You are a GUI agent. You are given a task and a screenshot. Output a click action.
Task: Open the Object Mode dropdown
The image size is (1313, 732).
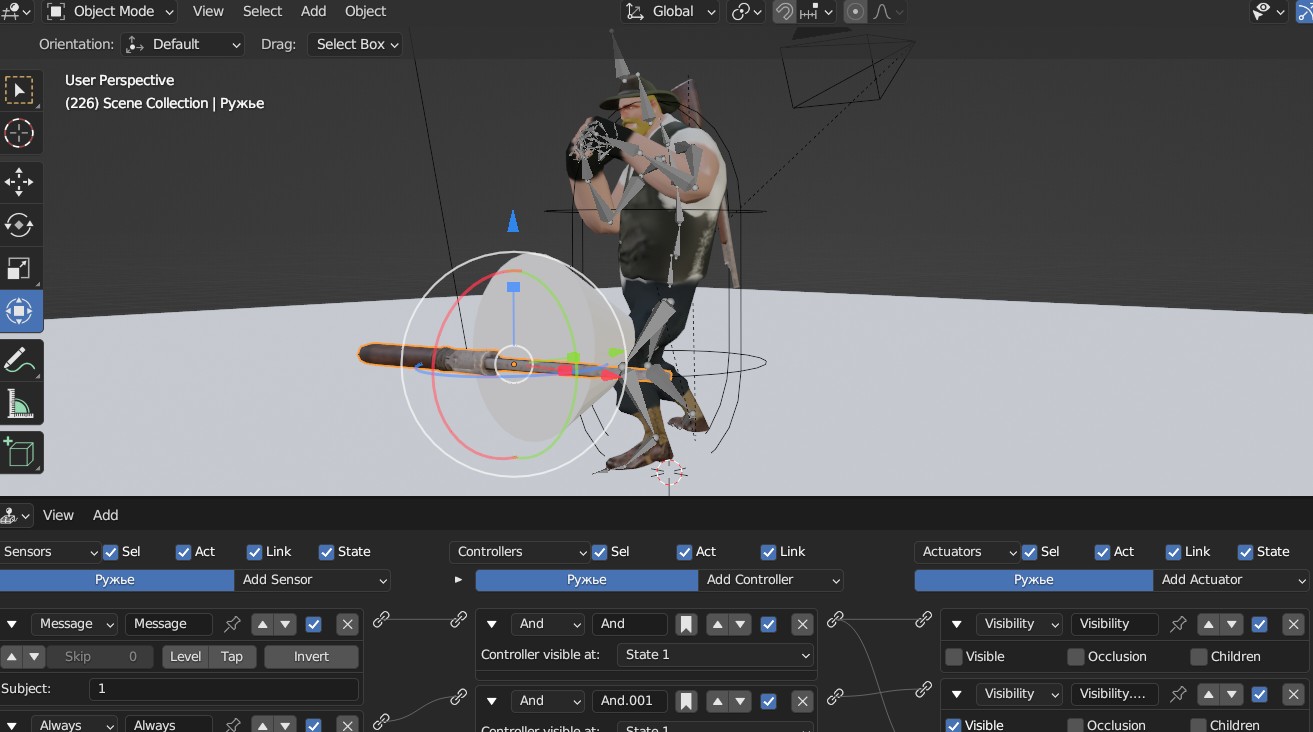click(x=110, y=12)
